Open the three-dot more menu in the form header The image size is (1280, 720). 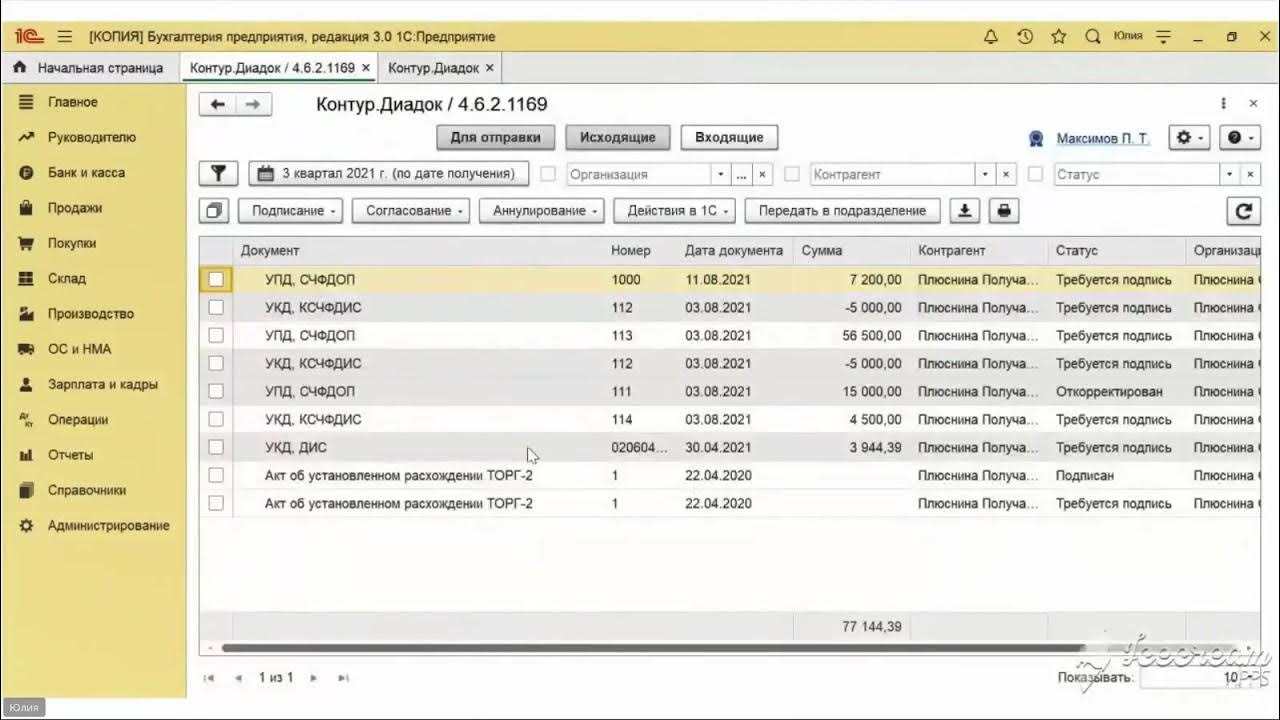point(1223,104)
